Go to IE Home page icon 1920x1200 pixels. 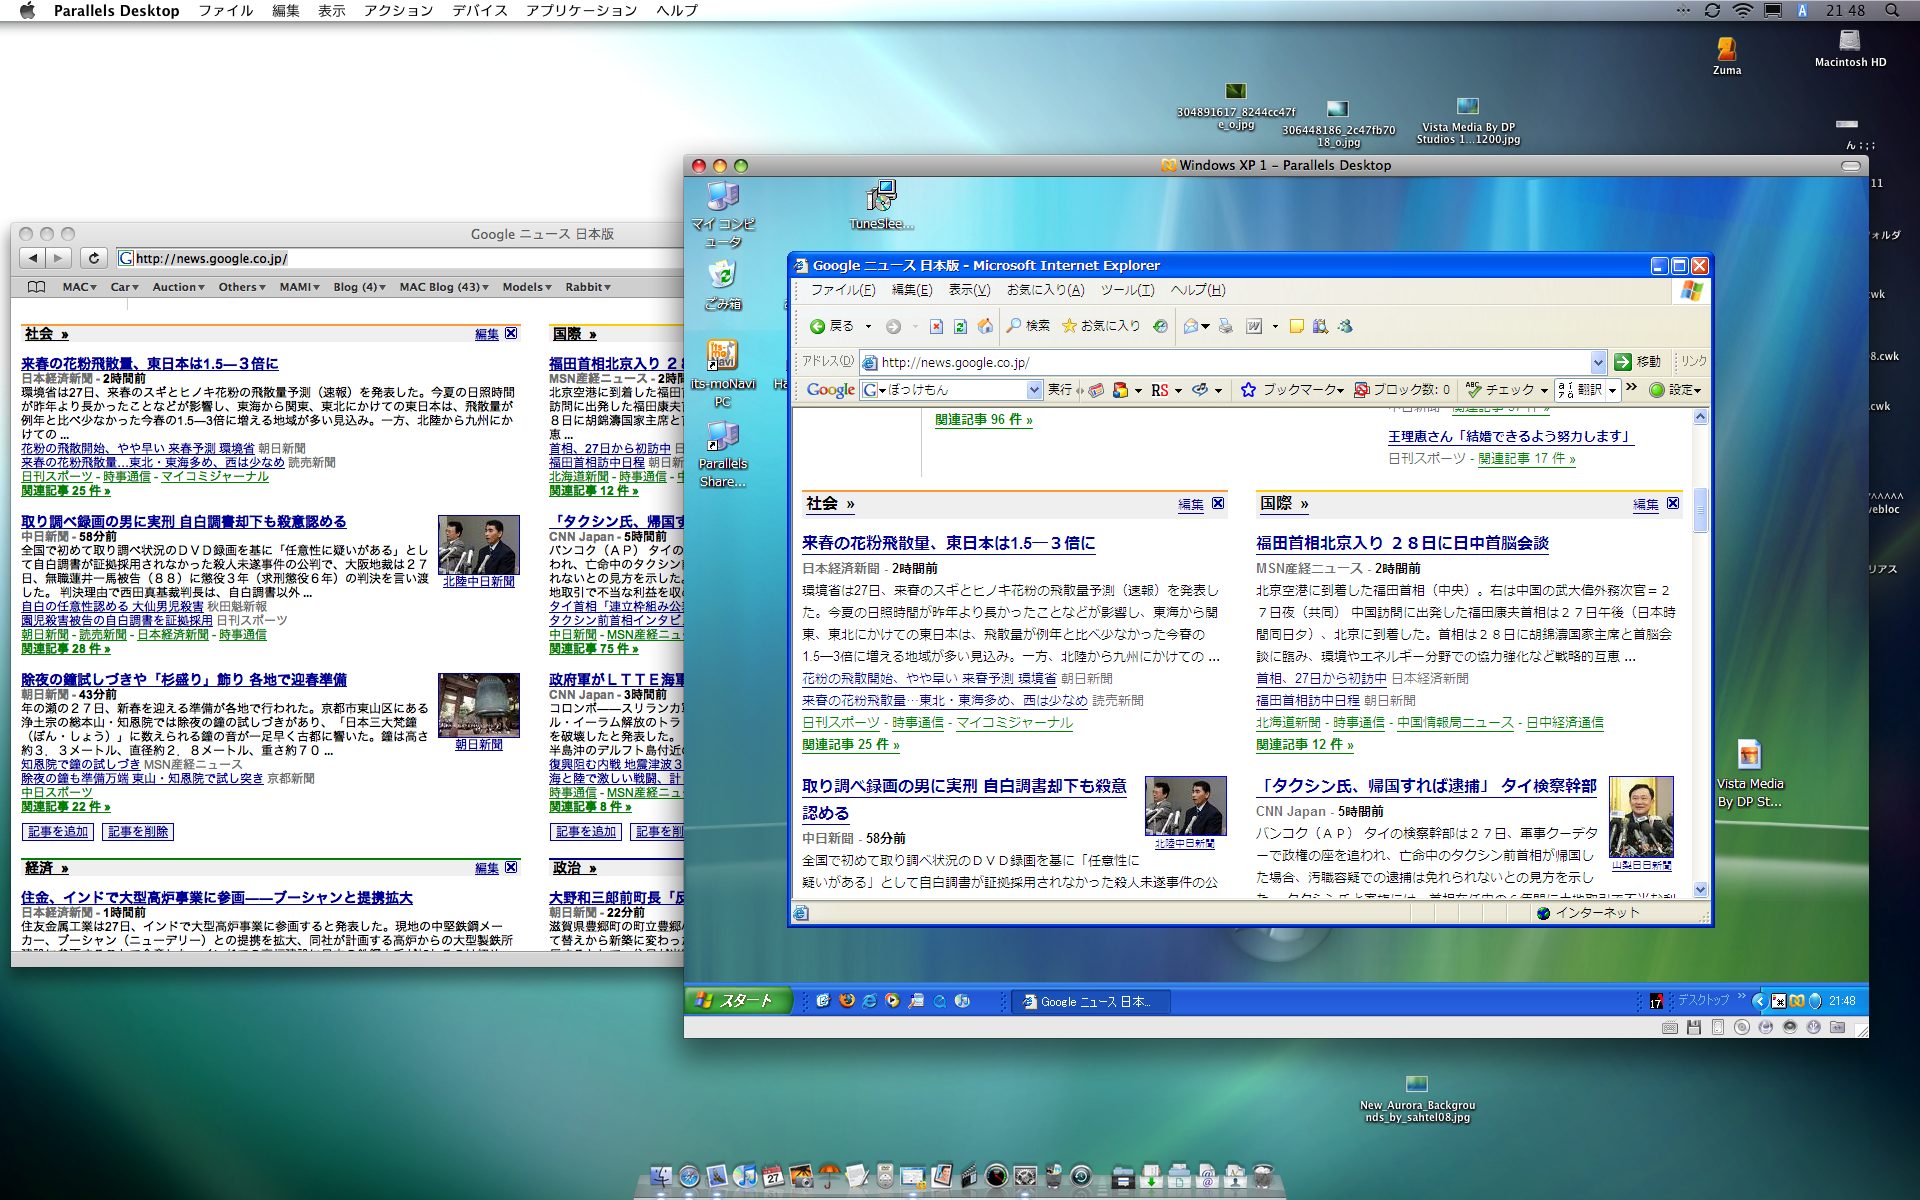[985, 326]
